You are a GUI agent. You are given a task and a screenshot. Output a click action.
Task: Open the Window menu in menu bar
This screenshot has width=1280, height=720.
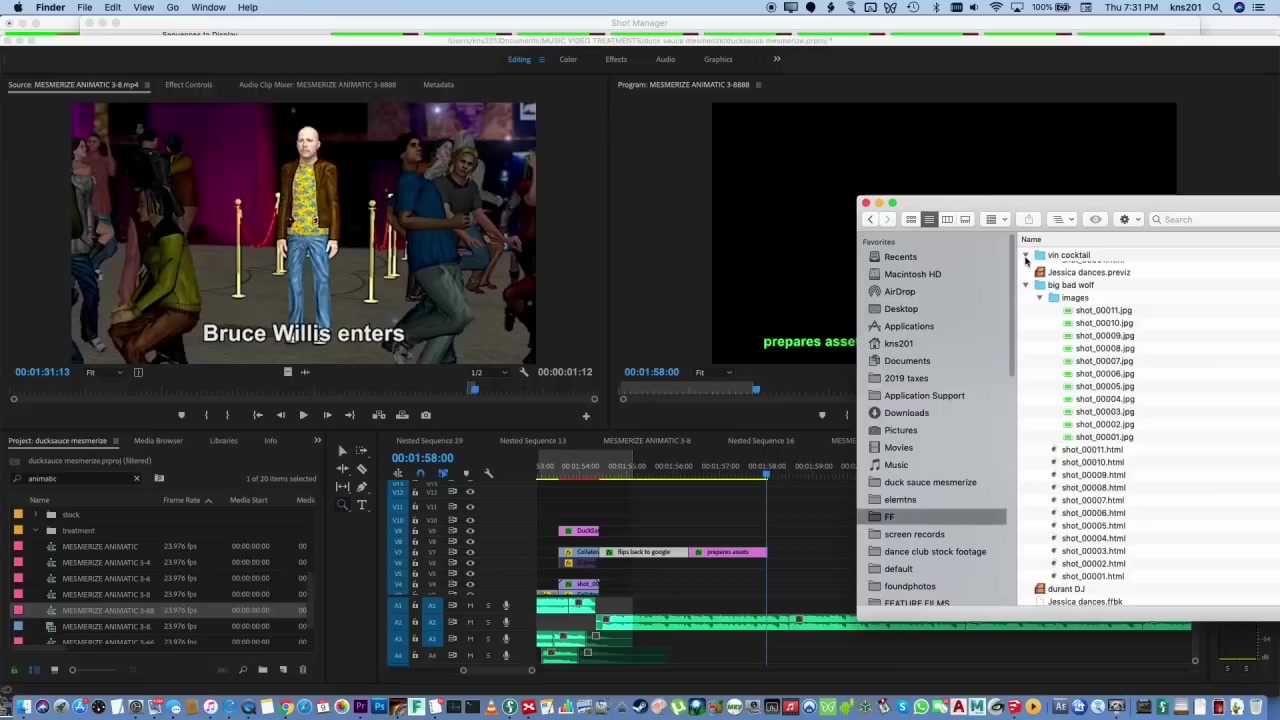208,7
